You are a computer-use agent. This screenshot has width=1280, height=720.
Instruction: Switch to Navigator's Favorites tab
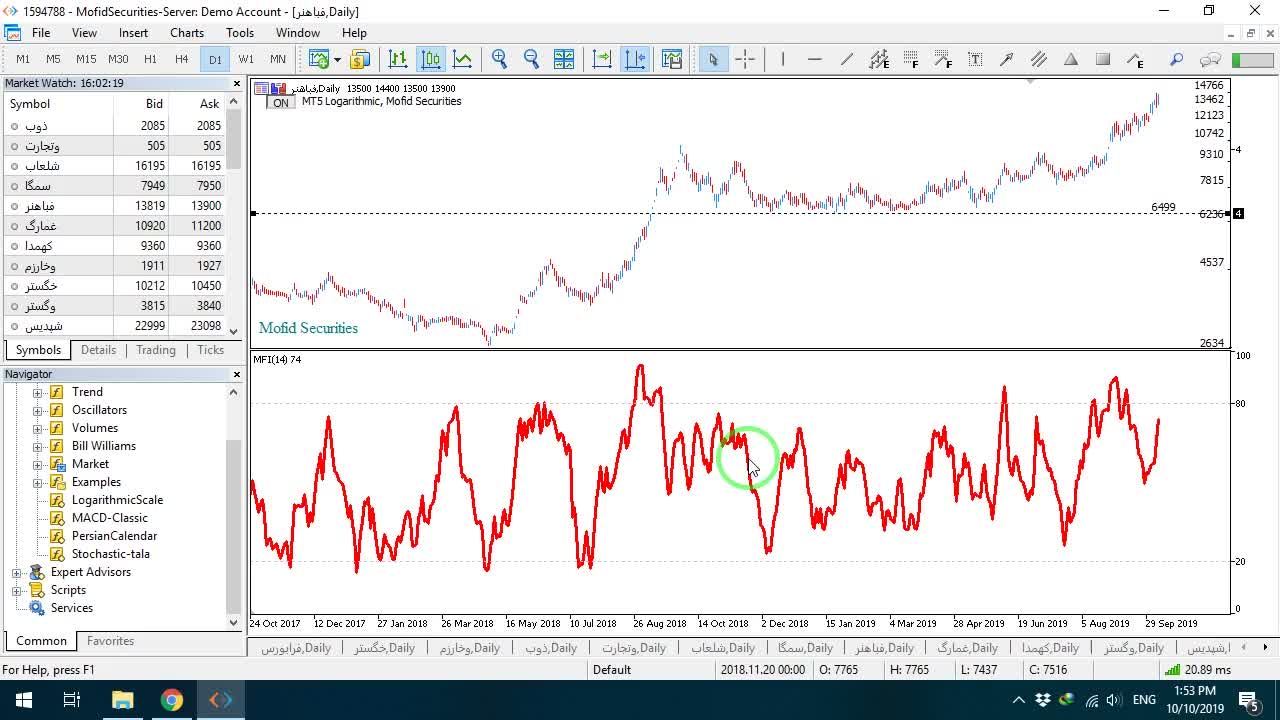coord(110,641)
